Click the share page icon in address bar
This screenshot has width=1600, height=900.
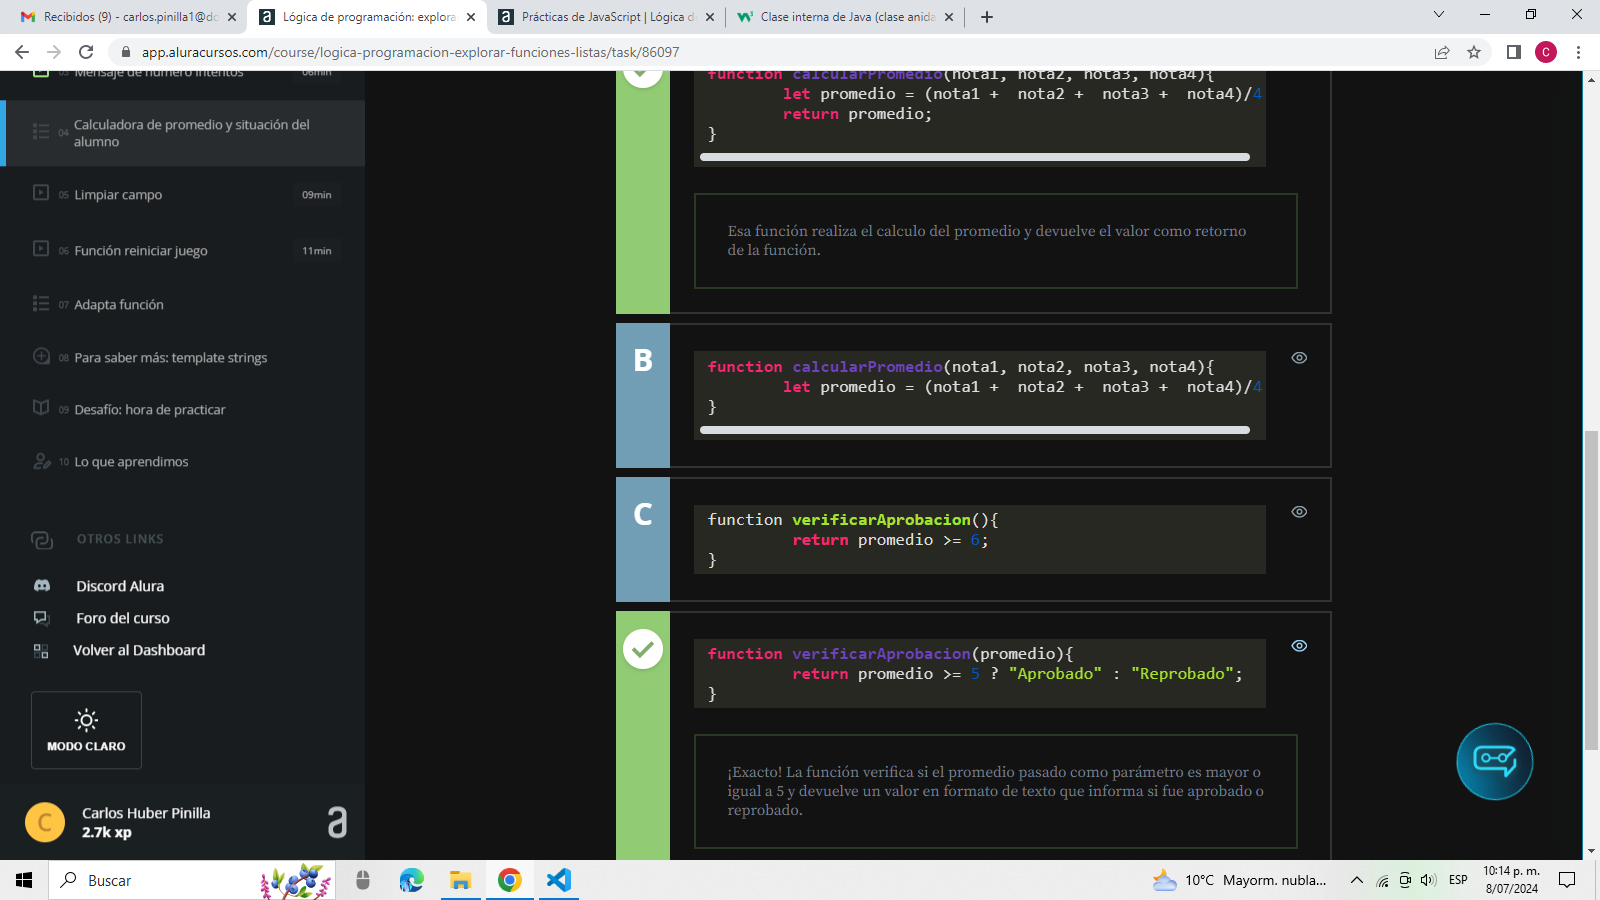[x=1442, y=52]
